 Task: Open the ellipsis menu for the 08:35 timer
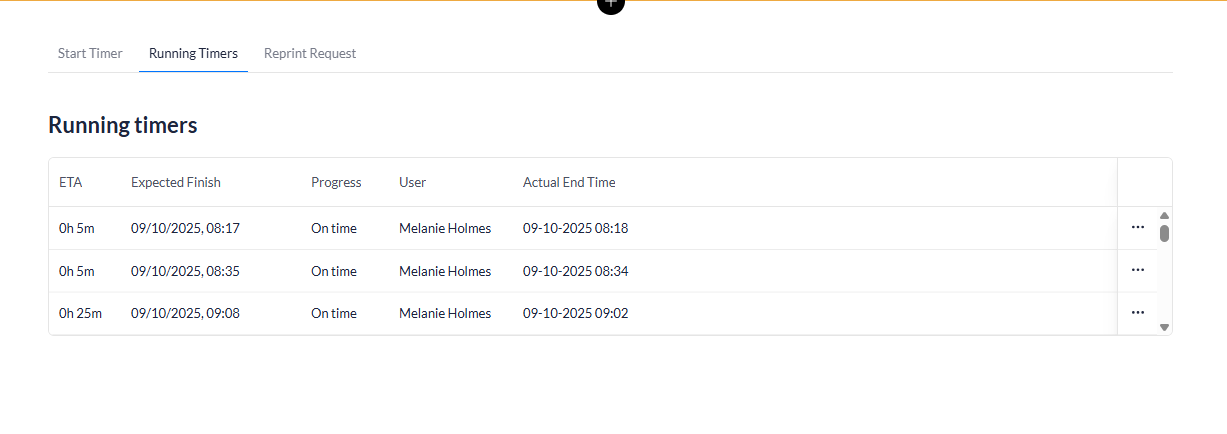tap(1137, 270)
